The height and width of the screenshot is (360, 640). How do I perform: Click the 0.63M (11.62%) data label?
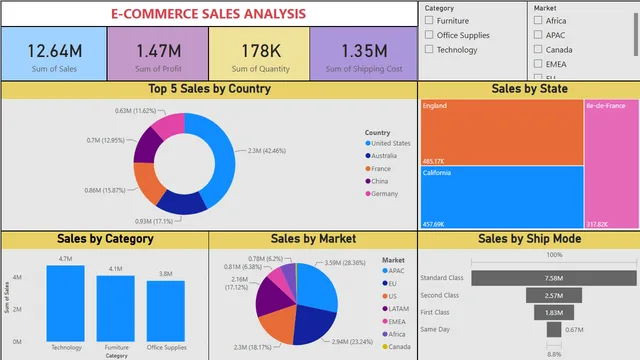(136, 111)
